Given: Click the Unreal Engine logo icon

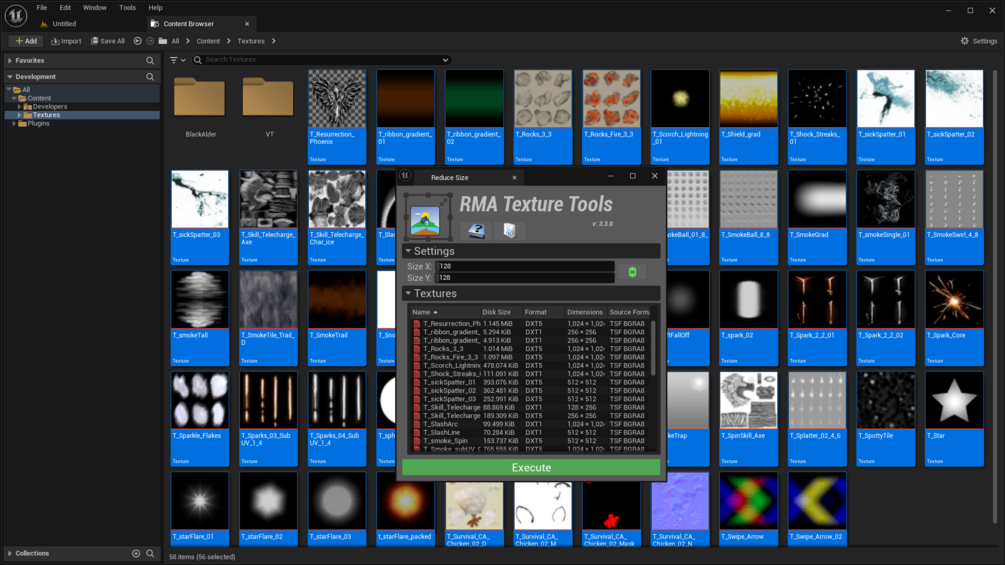Looking at the screenshot, I should point(15,15).
